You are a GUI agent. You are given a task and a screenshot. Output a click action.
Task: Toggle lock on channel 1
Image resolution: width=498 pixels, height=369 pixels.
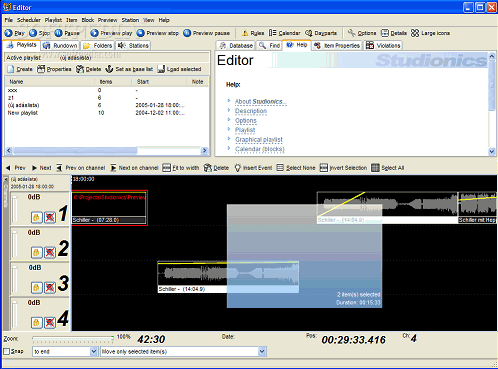(x=37, y=217)
